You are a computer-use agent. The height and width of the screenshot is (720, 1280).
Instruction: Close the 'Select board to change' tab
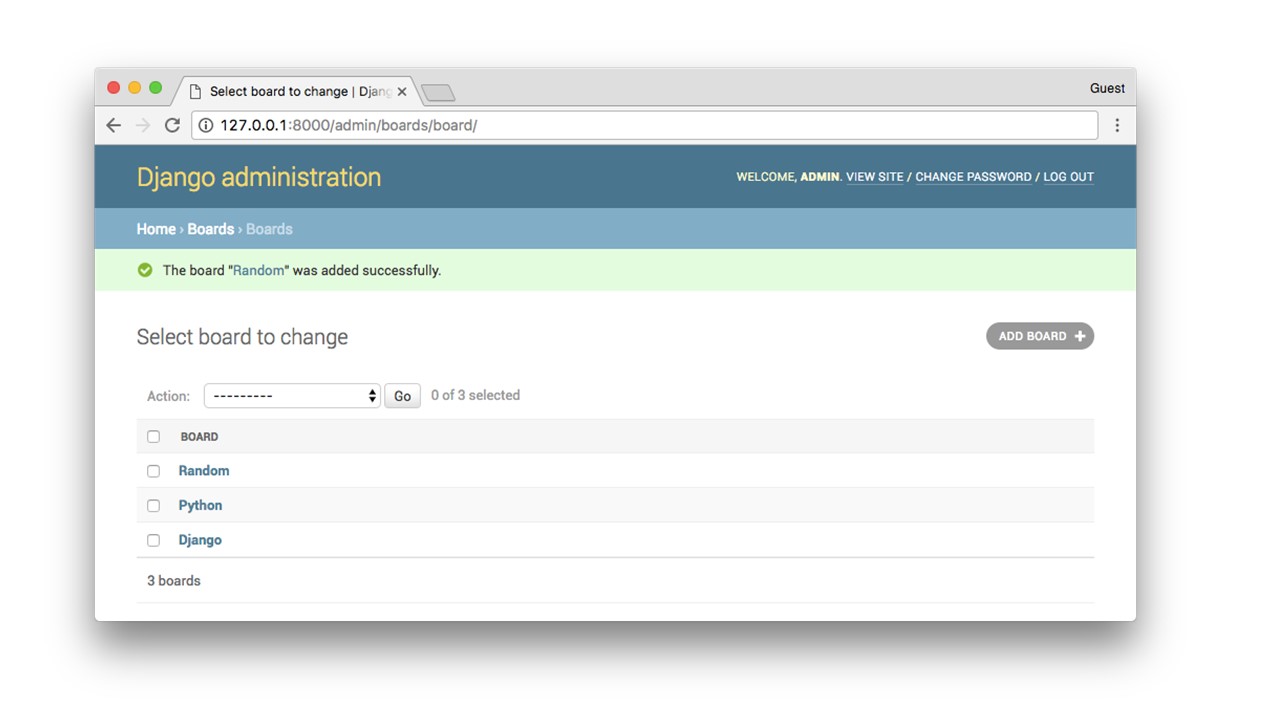point(402,91)
